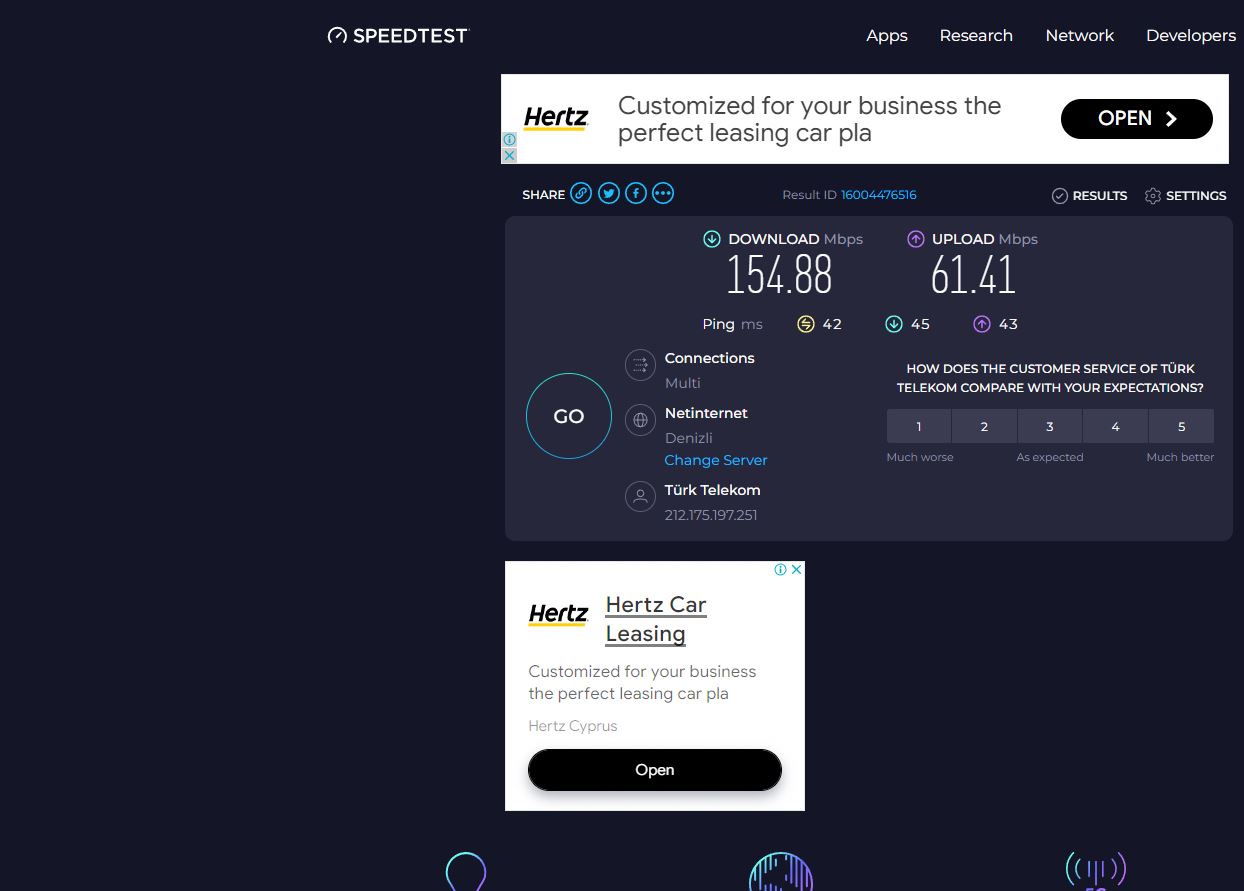This screenshot has height=891, width=1244.
Task: Choose rating 5 Much better
Action: [x=1181, y=426]
